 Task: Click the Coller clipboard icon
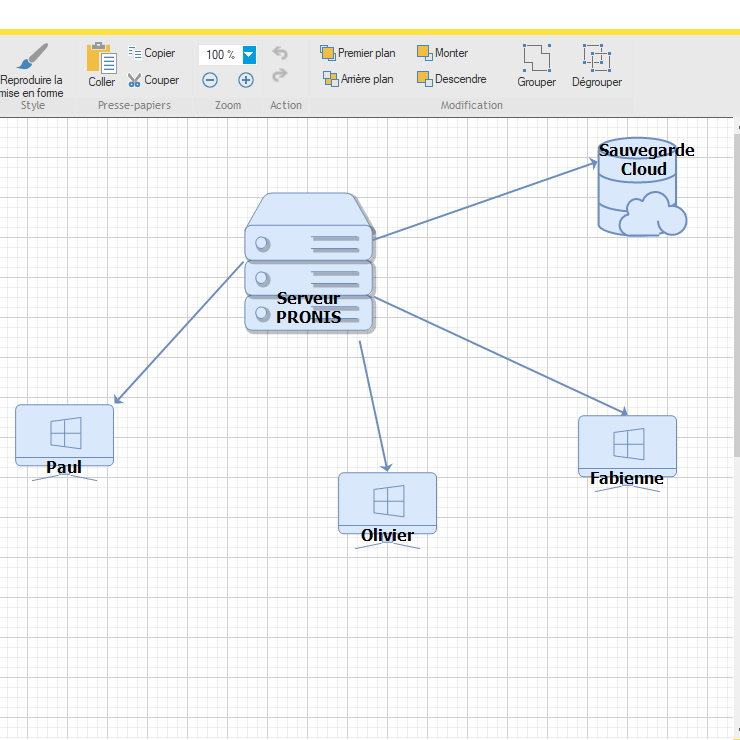coord(101,58)
